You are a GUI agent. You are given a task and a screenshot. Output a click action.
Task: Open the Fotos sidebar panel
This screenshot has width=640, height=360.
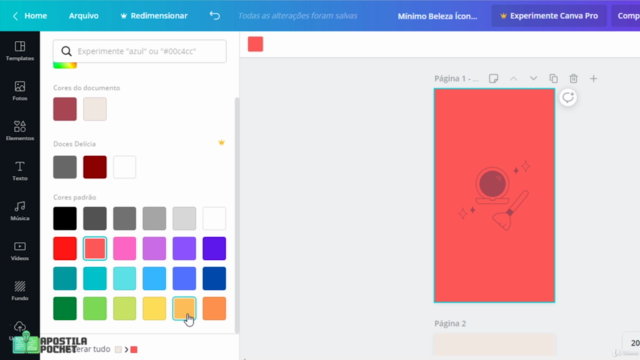pos(20,91)
